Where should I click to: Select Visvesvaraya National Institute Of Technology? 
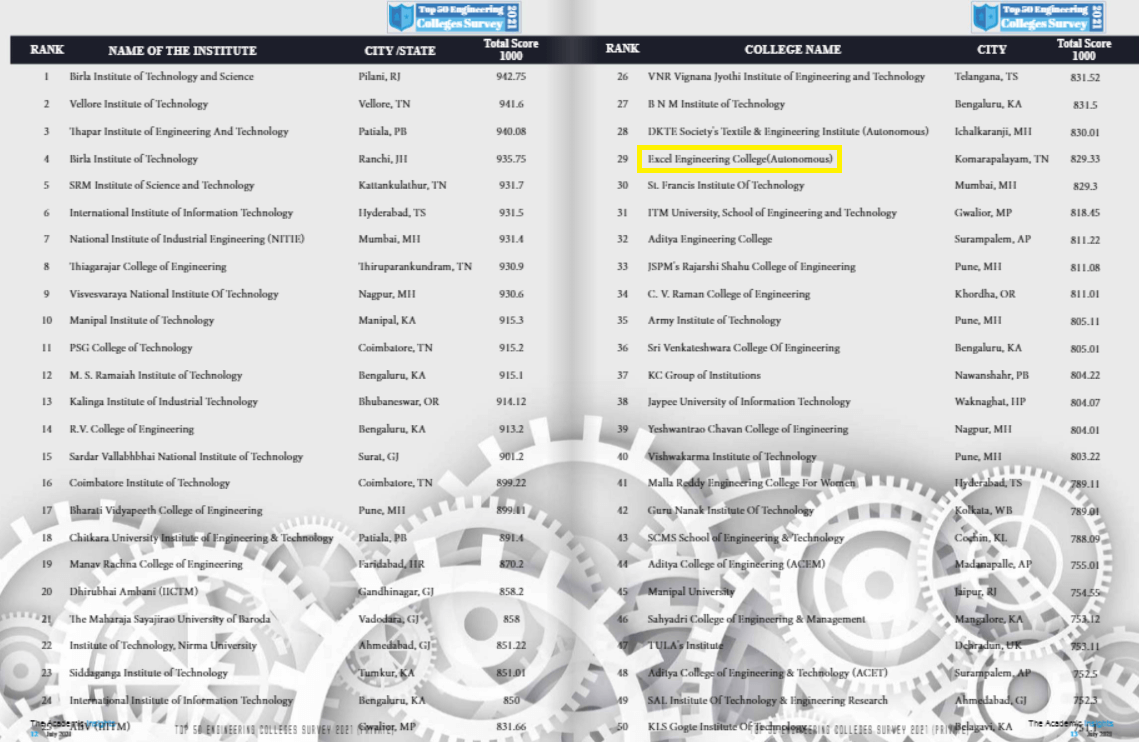(x=174, y=294)
